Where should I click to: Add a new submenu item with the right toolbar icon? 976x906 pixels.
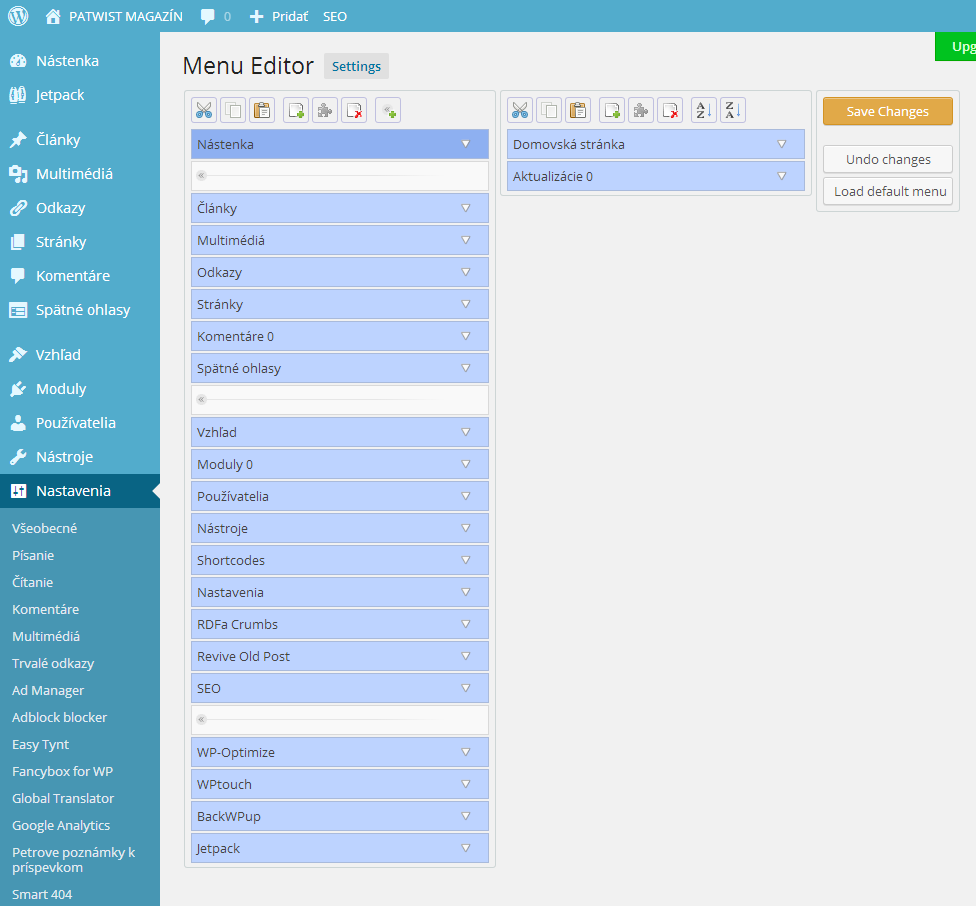click(x=612, y=111)
